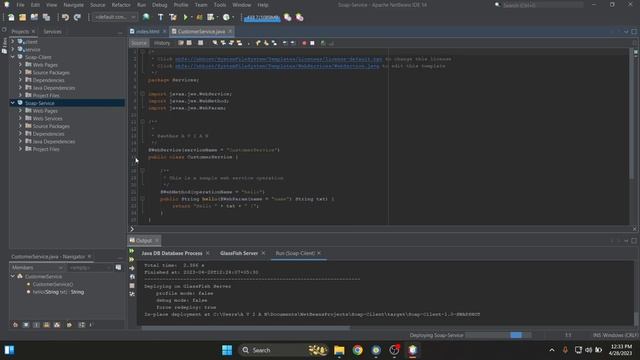Click the Build Project hammer icon
Viewport: 640px width, 360px height.
coord(160,17)
